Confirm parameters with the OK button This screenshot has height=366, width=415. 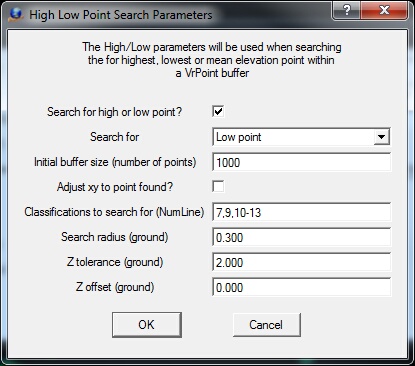[147, 325]
